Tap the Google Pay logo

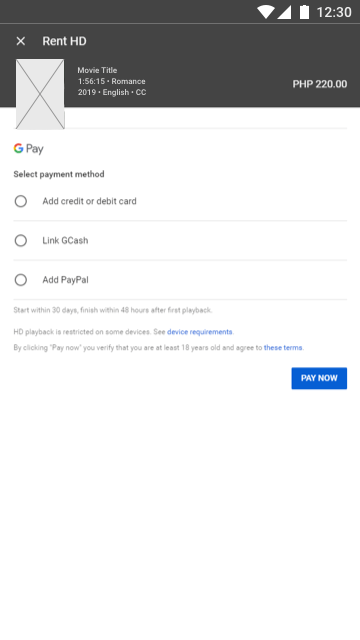(x=28, y=149)
